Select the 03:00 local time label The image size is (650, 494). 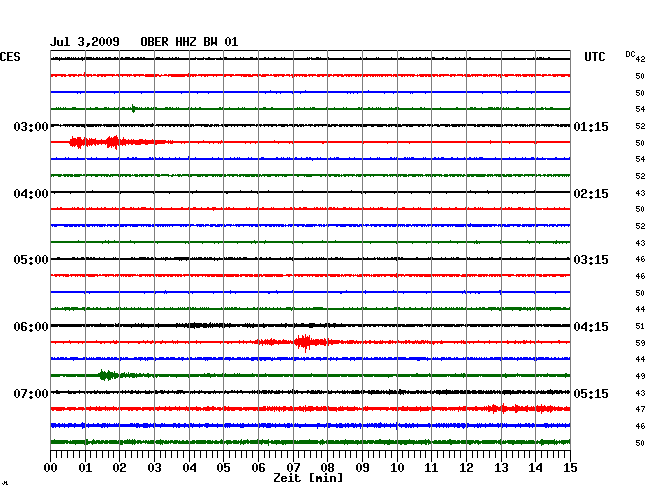[x=31, y=126]
